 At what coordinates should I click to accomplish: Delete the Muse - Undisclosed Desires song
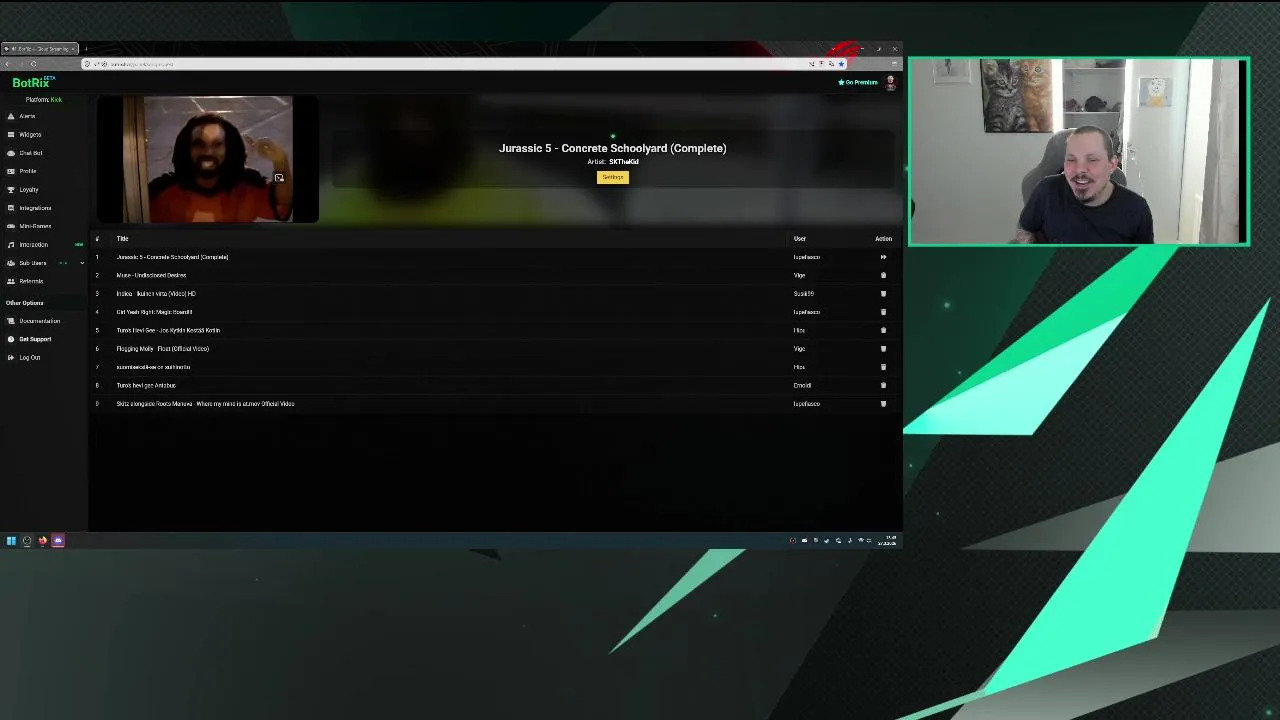point(883,275)
